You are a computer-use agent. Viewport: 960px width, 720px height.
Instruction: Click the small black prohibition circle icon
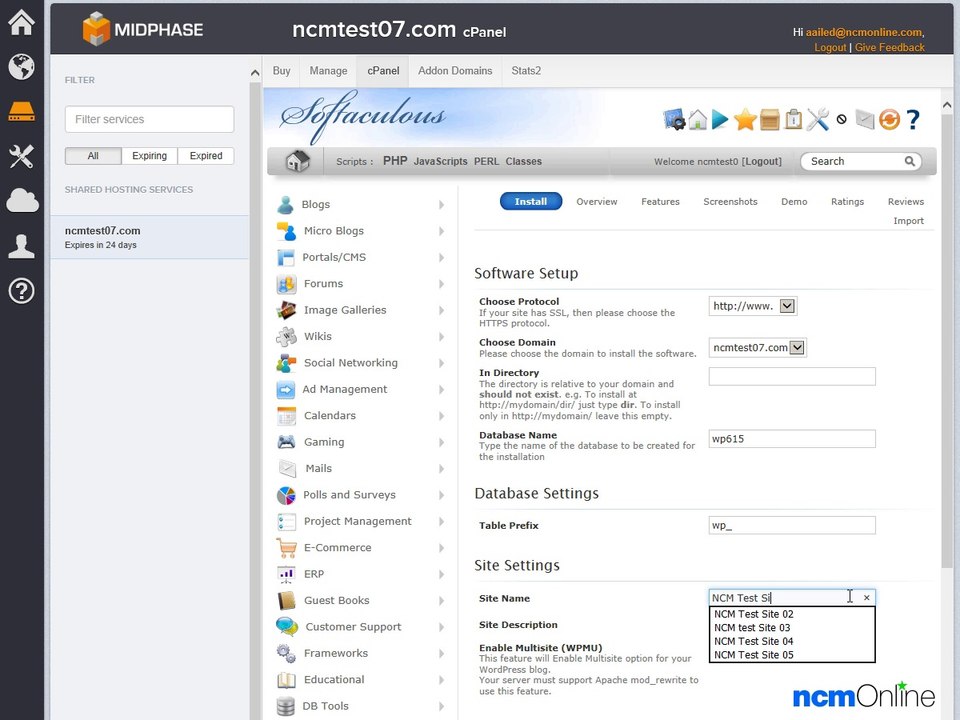pos(842,119)
